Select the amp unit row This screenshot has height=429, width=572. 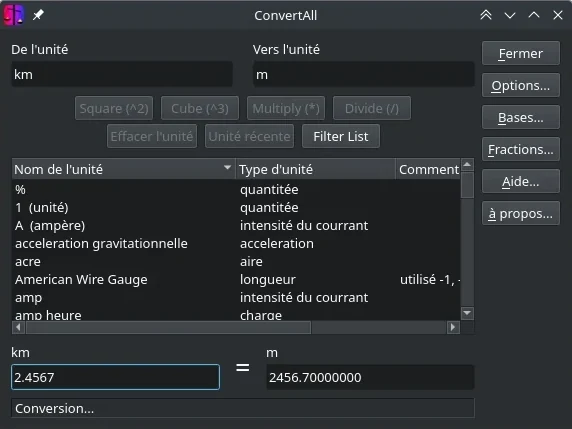click(x=236, y=297)
